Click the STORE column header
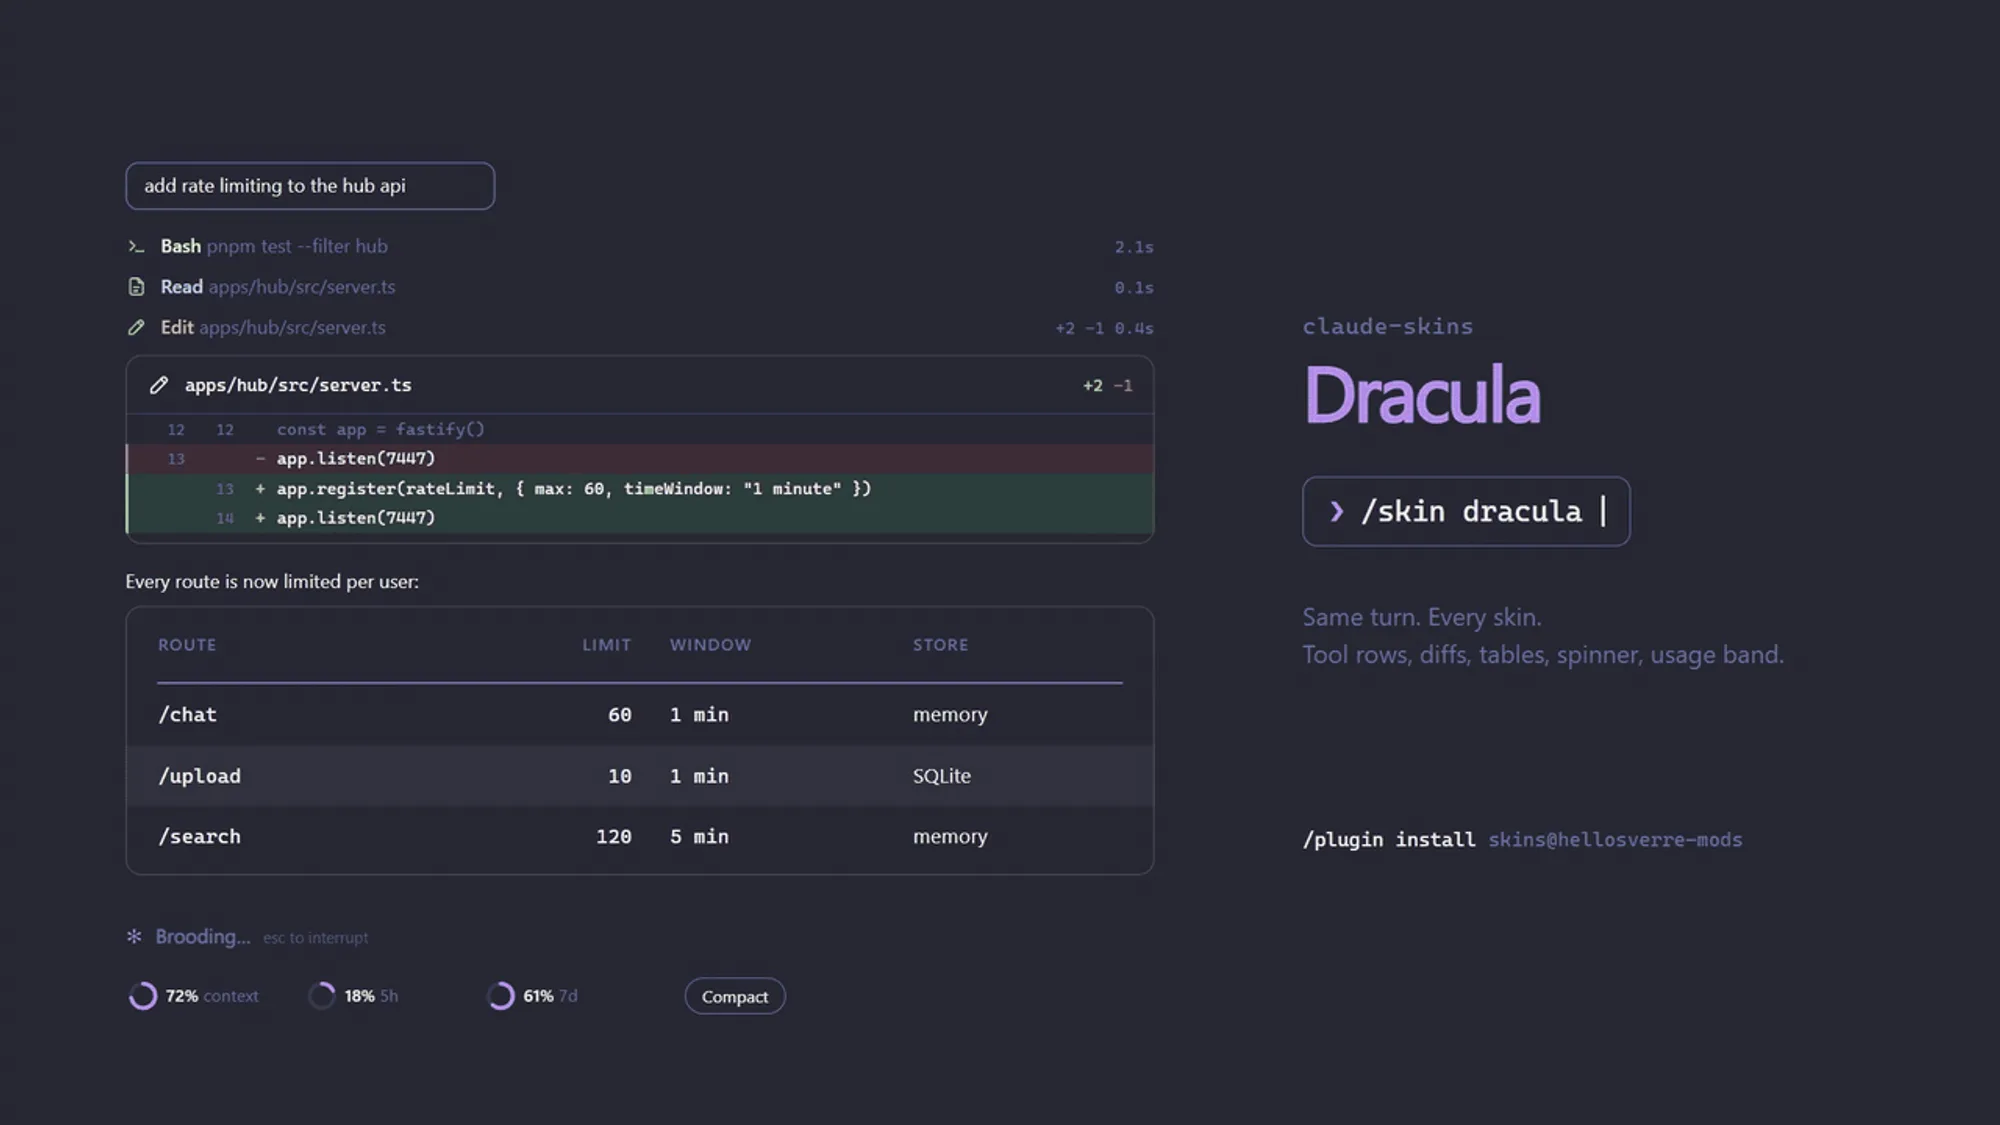This screenshot has width=2000, height=1125. point(940,645)
